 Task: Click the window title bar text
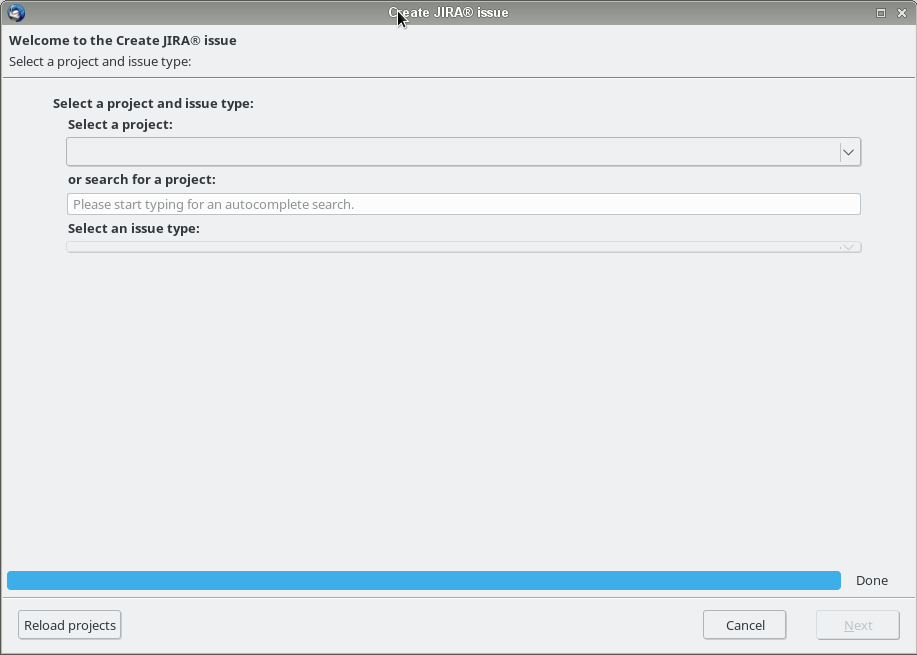[448, 13]
